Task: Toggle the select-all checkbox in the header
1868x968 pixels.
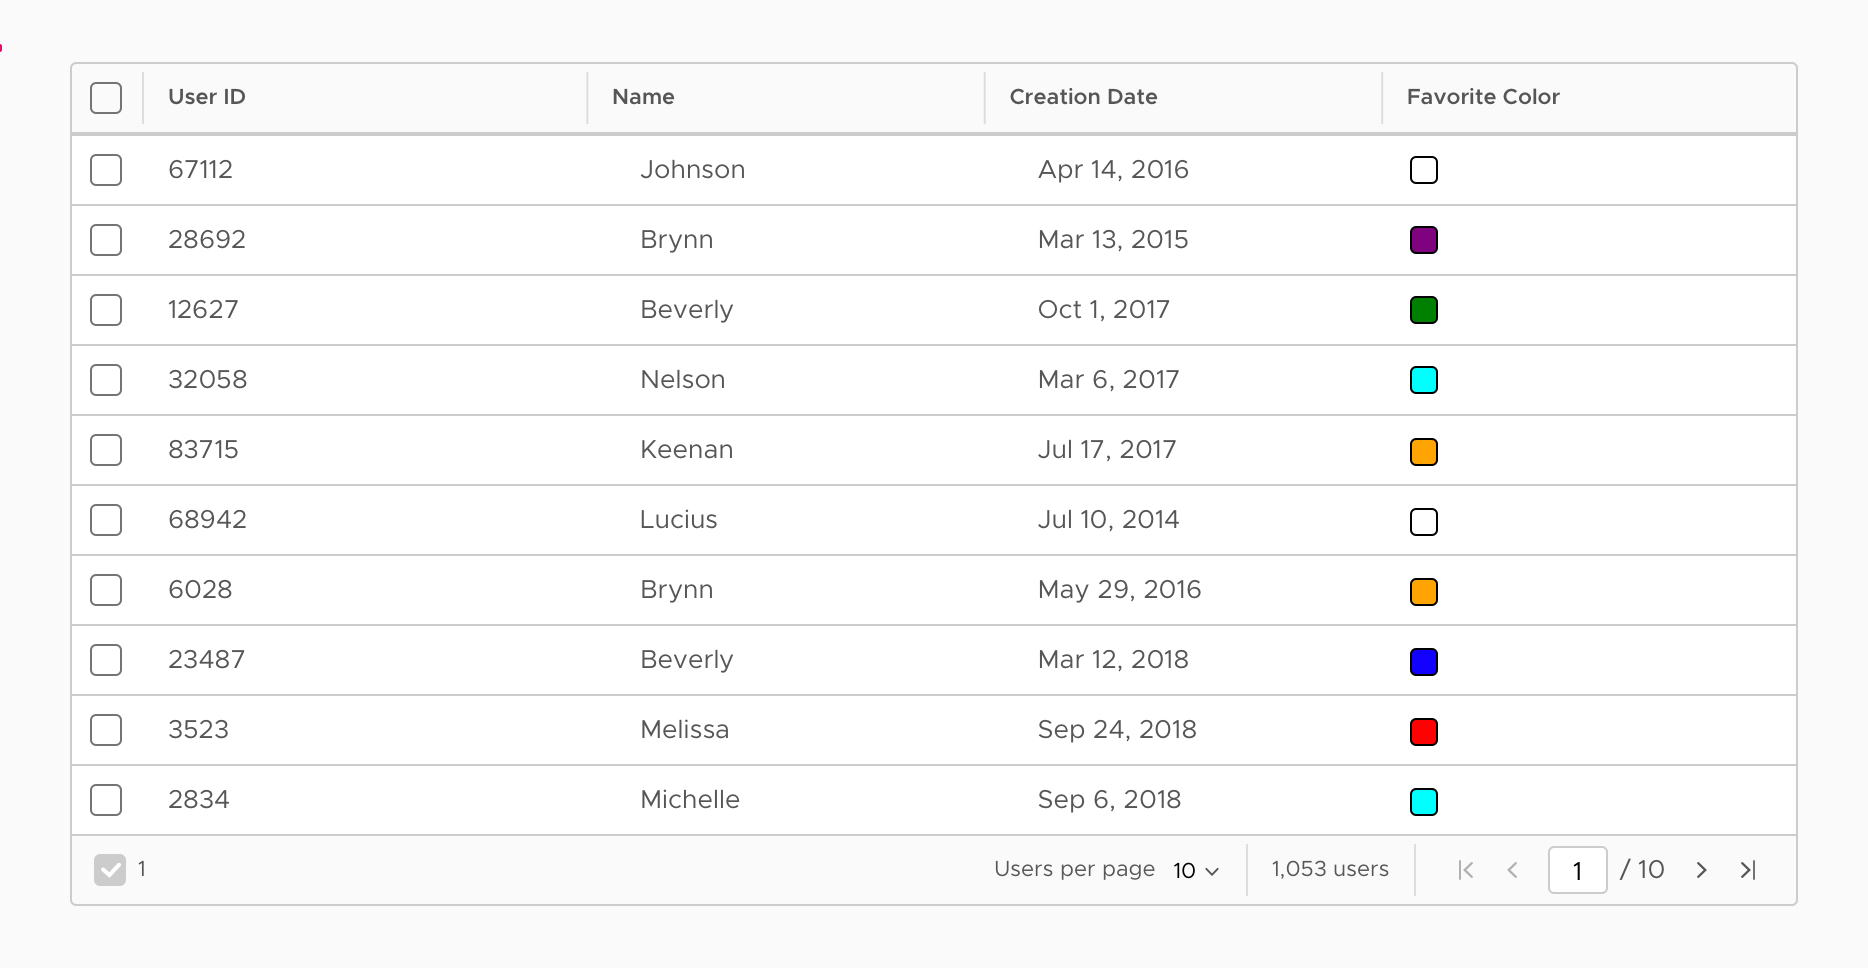Action: (105, 97)
